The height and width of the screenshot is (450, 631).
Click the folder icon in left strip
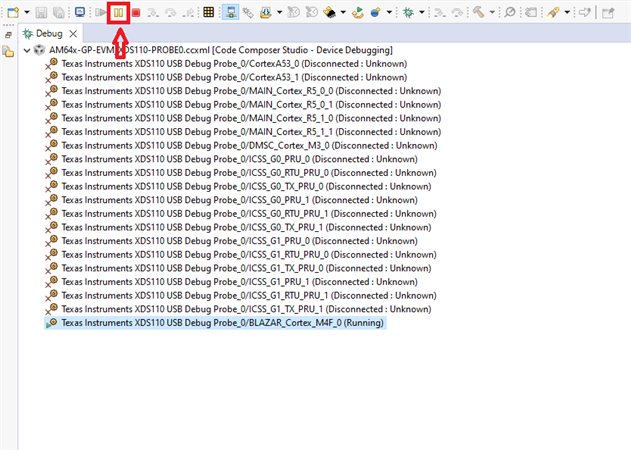pyautogui.click(x=8, y=52)
